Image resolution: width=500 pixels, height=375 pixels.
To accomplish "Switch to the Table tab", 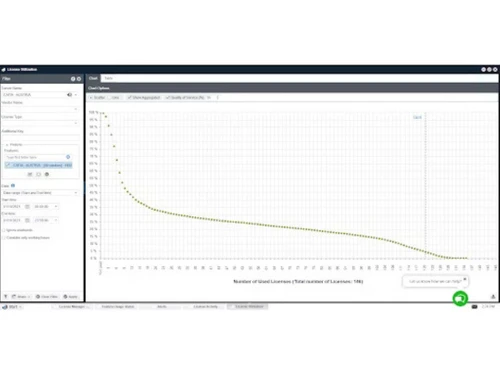I will pos(108,78).
